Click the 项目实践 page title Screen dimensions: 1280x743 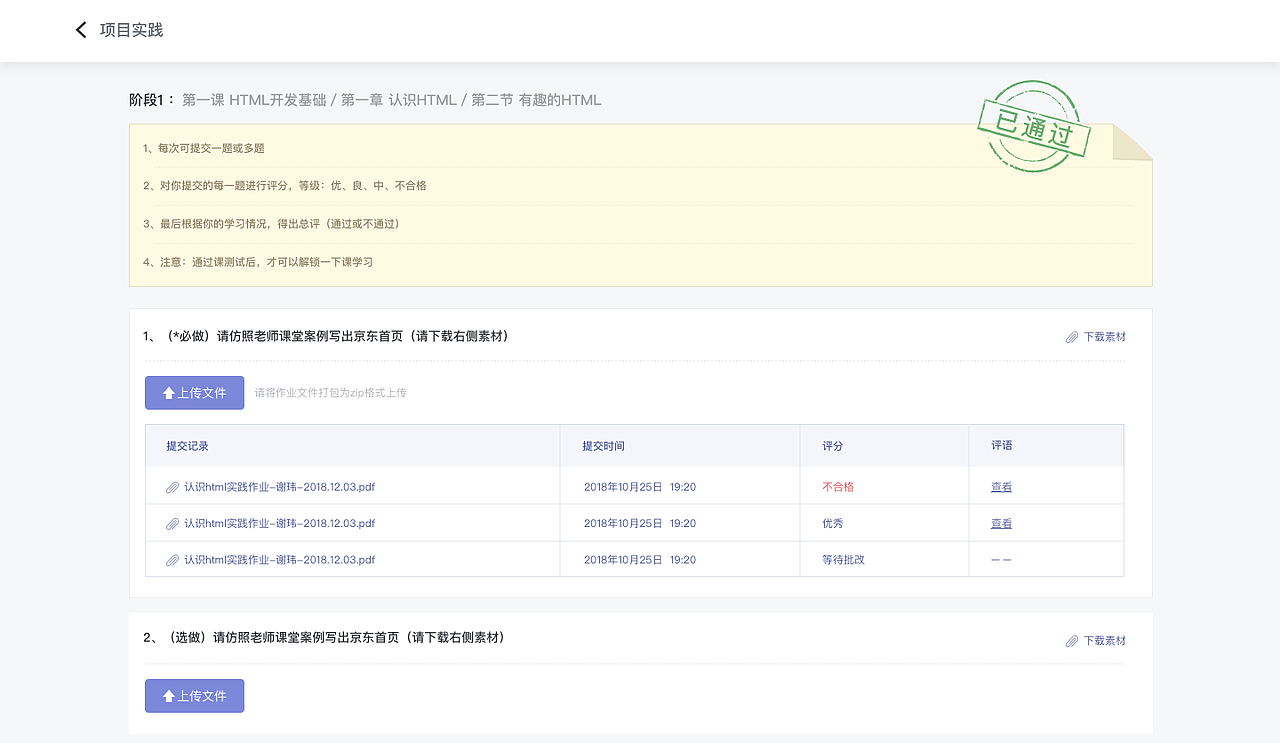[x=131, y=30]
